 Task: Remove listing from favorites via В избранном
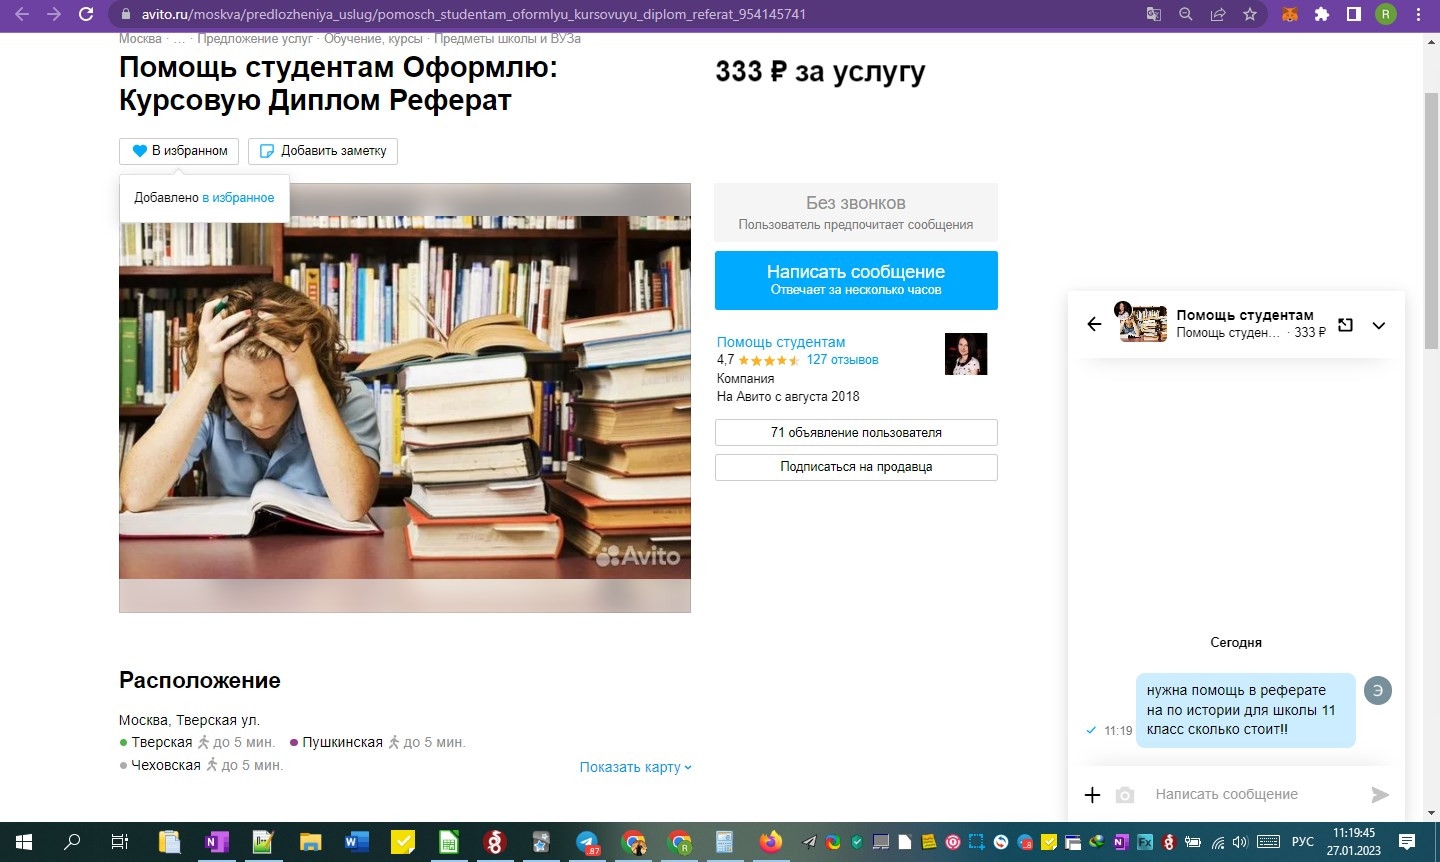coord(179,151)
